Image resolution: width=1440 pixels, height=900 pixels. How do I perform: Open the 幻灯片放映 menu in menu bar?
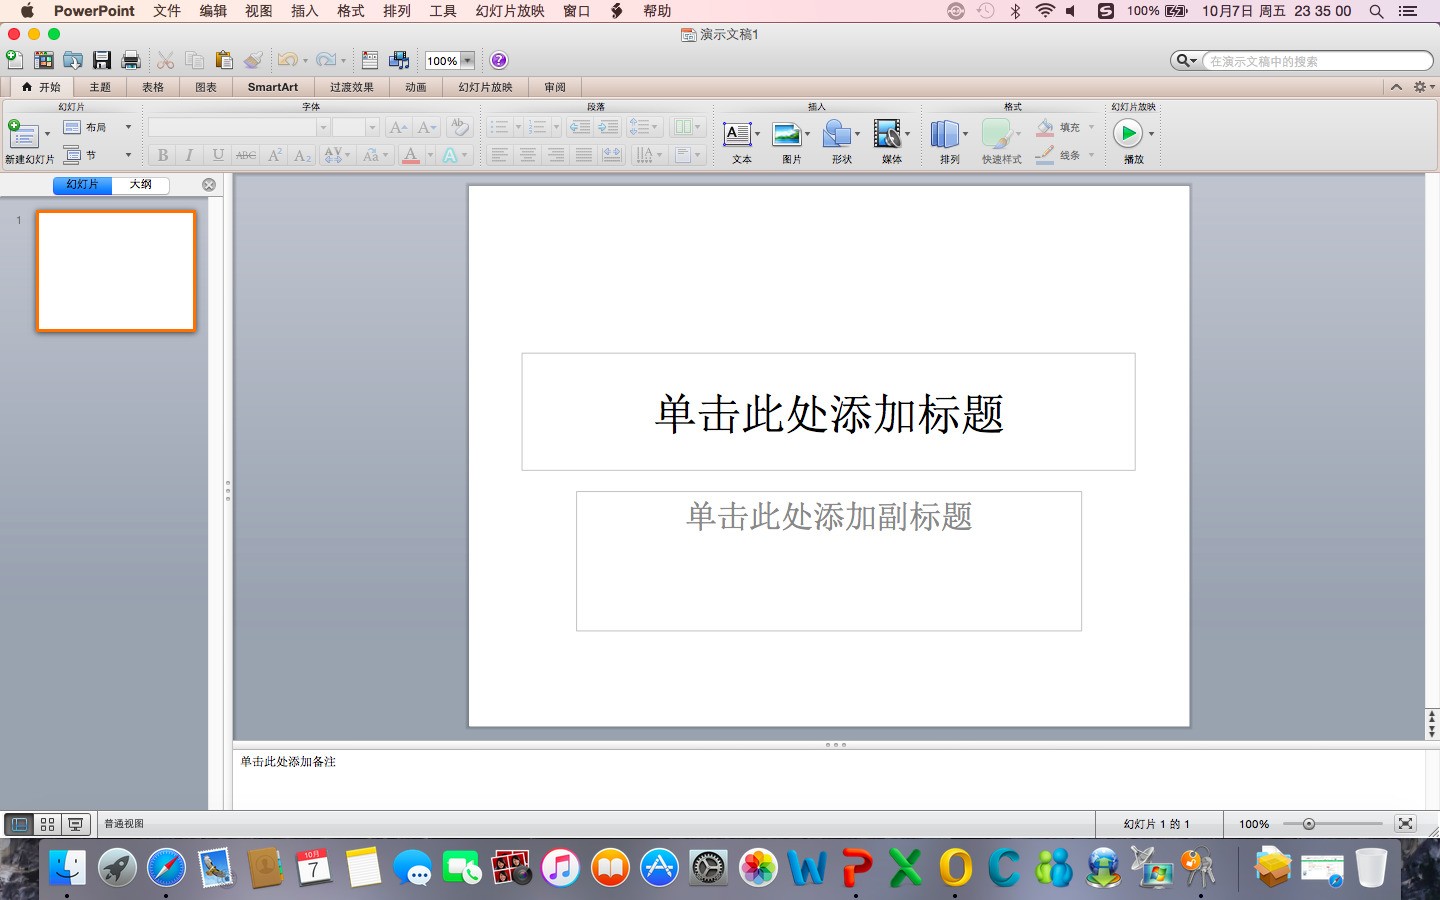pos(510,11)
